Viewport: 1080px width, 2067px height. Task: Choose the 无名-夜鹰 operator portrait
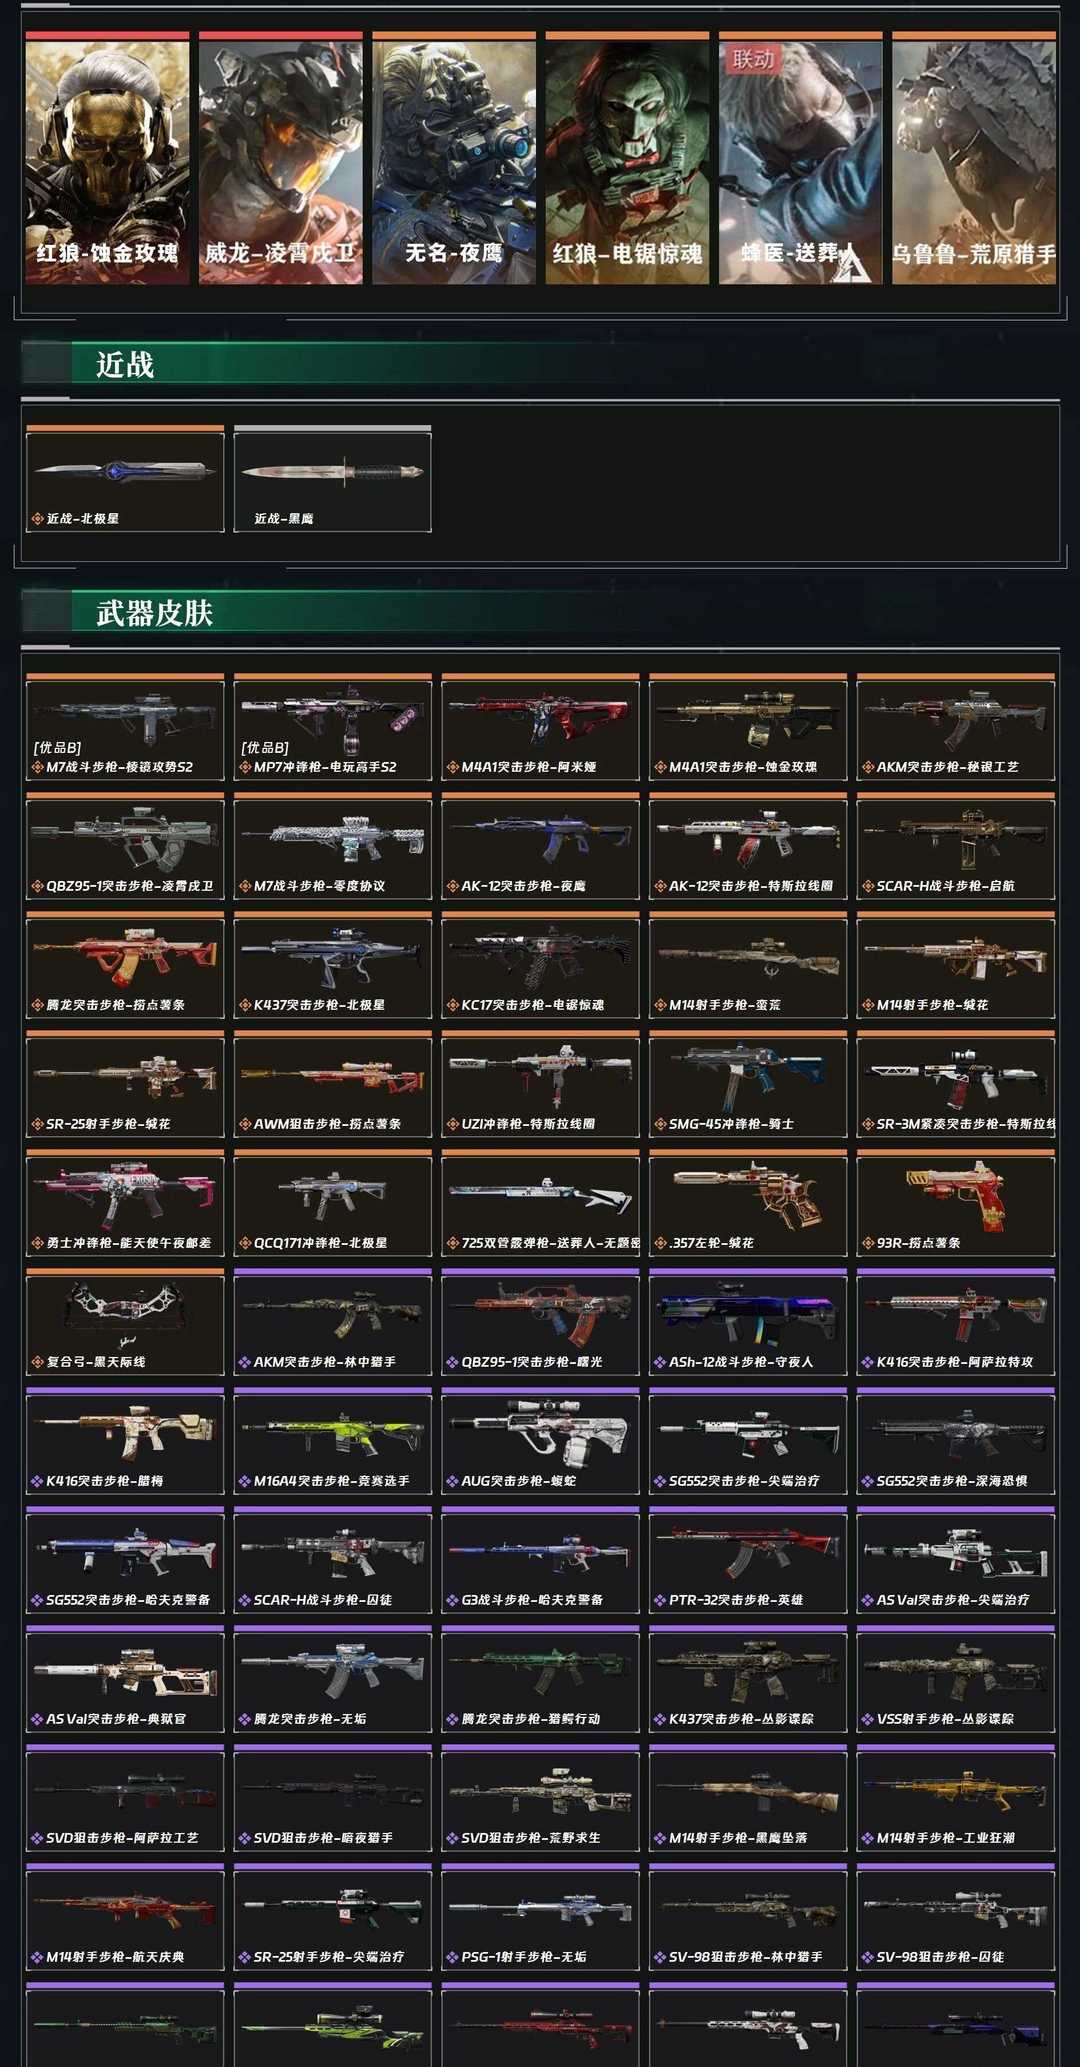click(454, 158)
